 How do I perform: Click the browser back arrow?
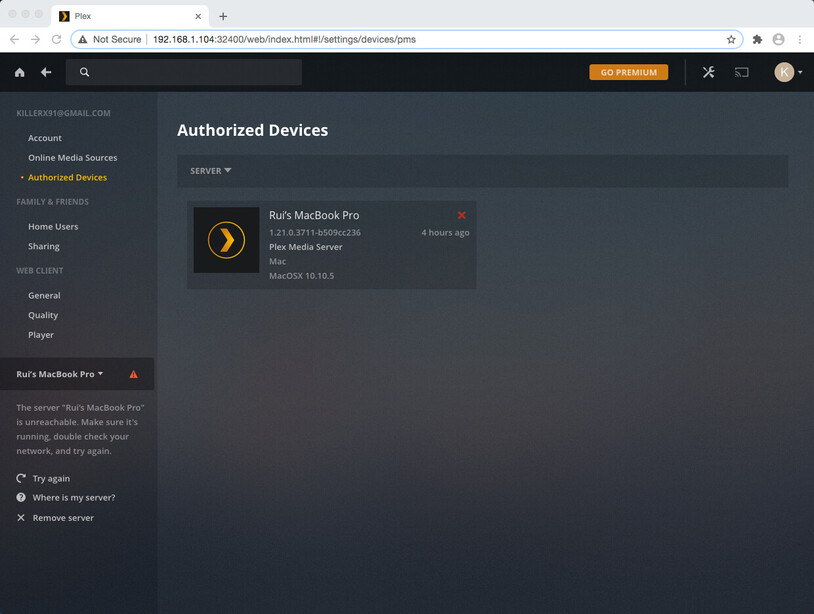pyautogui.click(x=15, y=39)
